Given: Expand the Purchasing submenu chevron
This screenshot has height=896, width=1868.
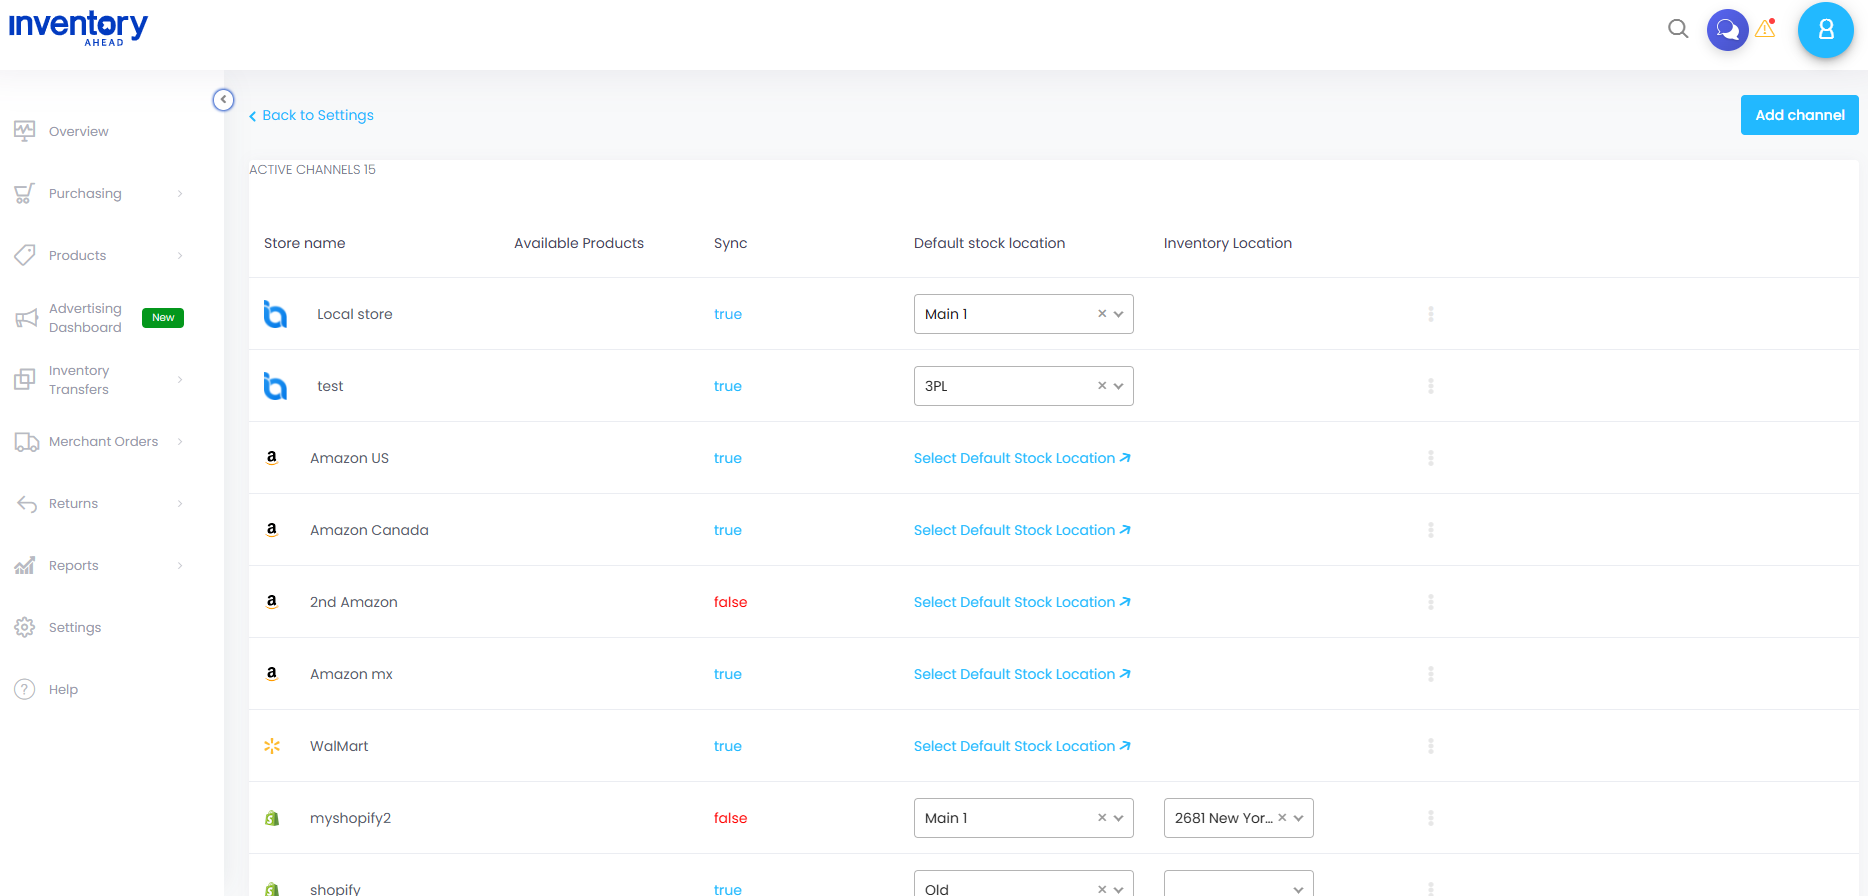Looking at the screenshot, I should 180,193.
